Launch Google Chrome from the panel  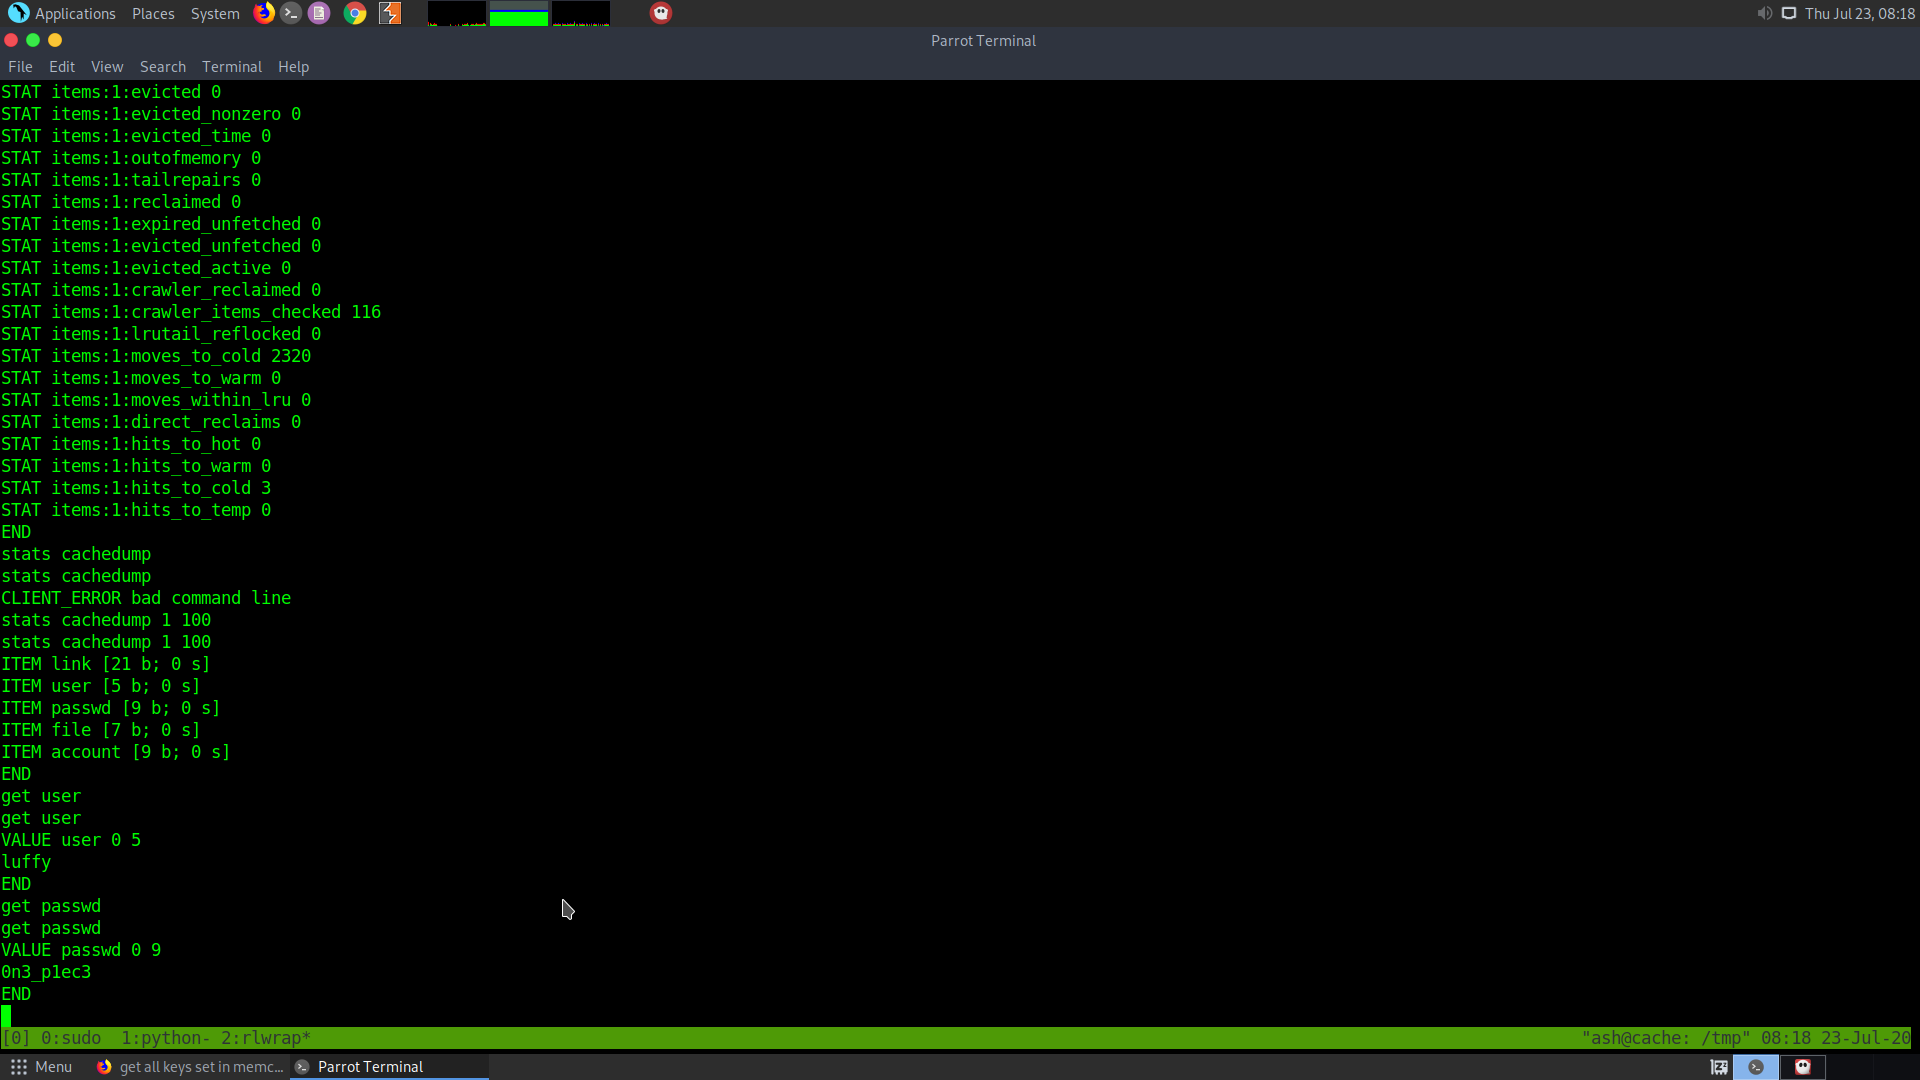tap(355, 13)
